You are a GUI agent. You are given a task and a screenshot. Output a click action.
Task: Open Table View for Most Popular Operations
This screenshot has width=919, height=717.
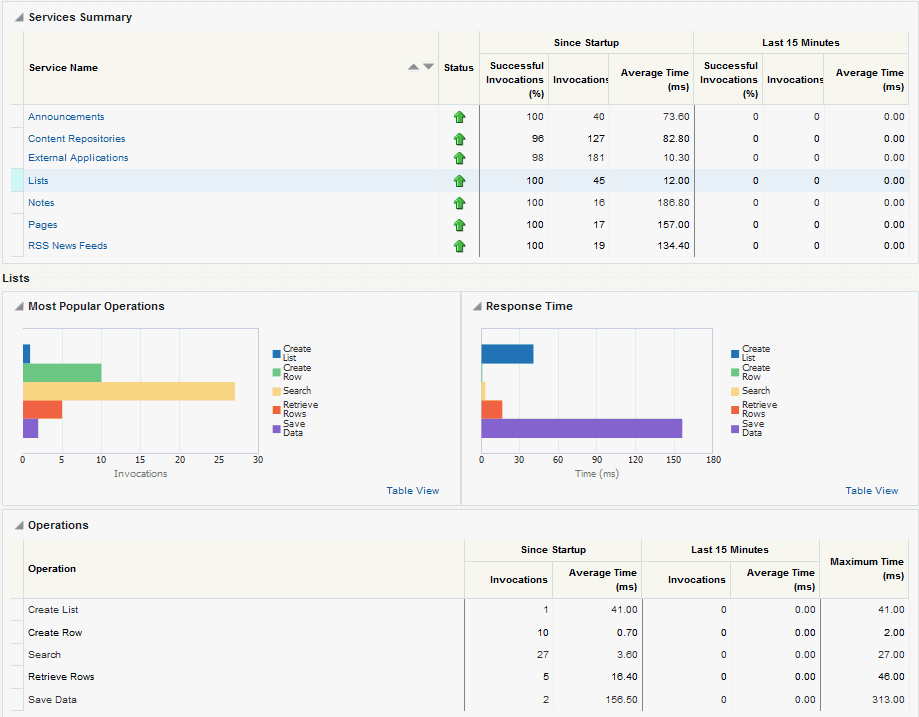tap(412, 491)
